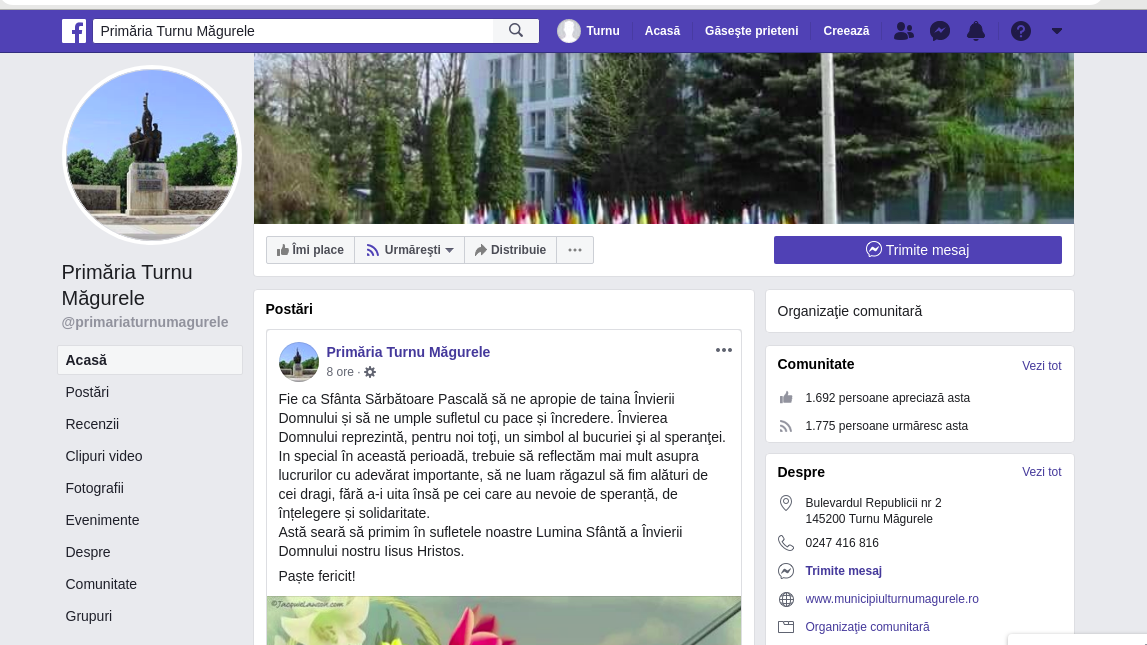Select Grupuri in left sidebar
Screen dimensions: 1147x645
click(89, 616)
